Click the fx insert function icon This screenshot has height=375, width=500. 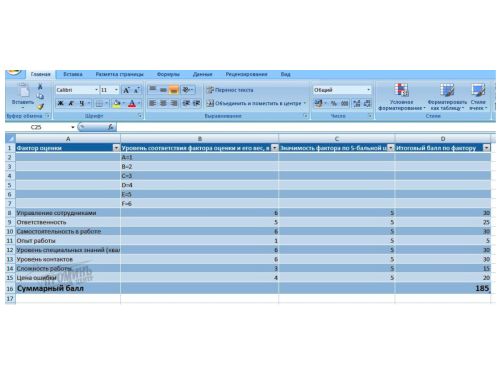pos(110,127)
